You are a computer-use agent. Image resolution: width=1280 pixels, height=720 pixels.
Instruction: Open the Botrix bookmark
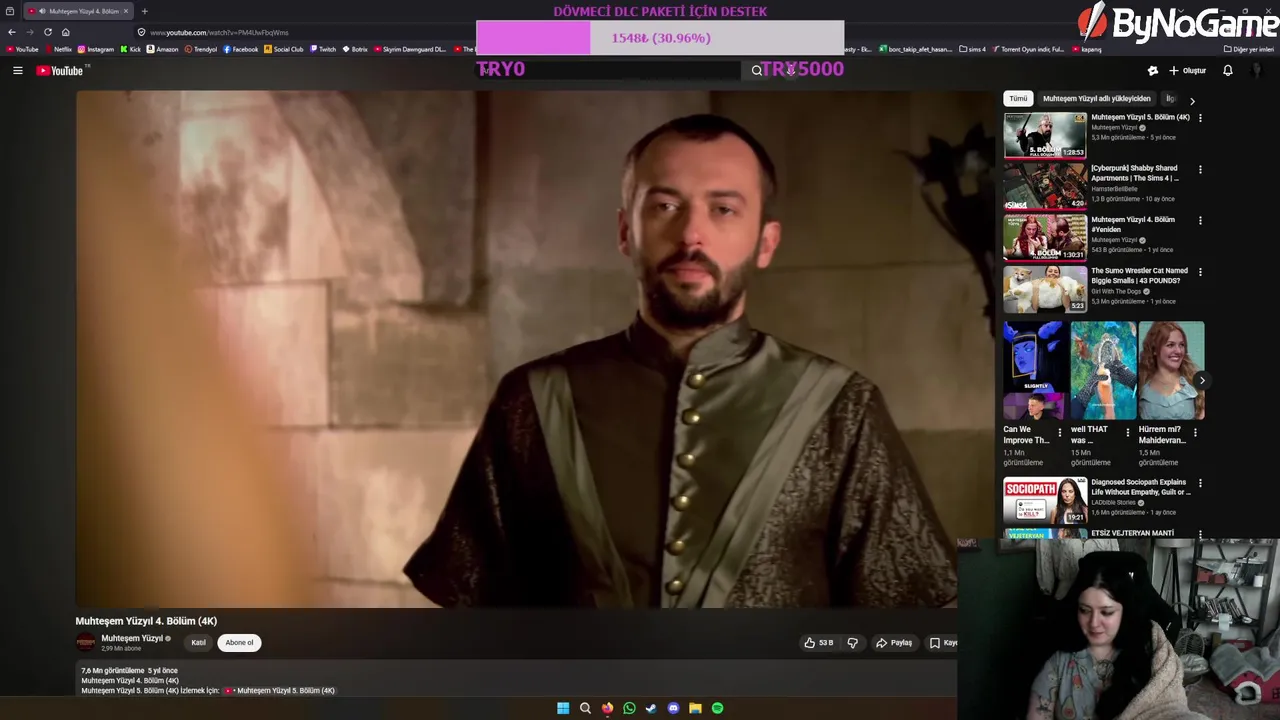point(355,49)
